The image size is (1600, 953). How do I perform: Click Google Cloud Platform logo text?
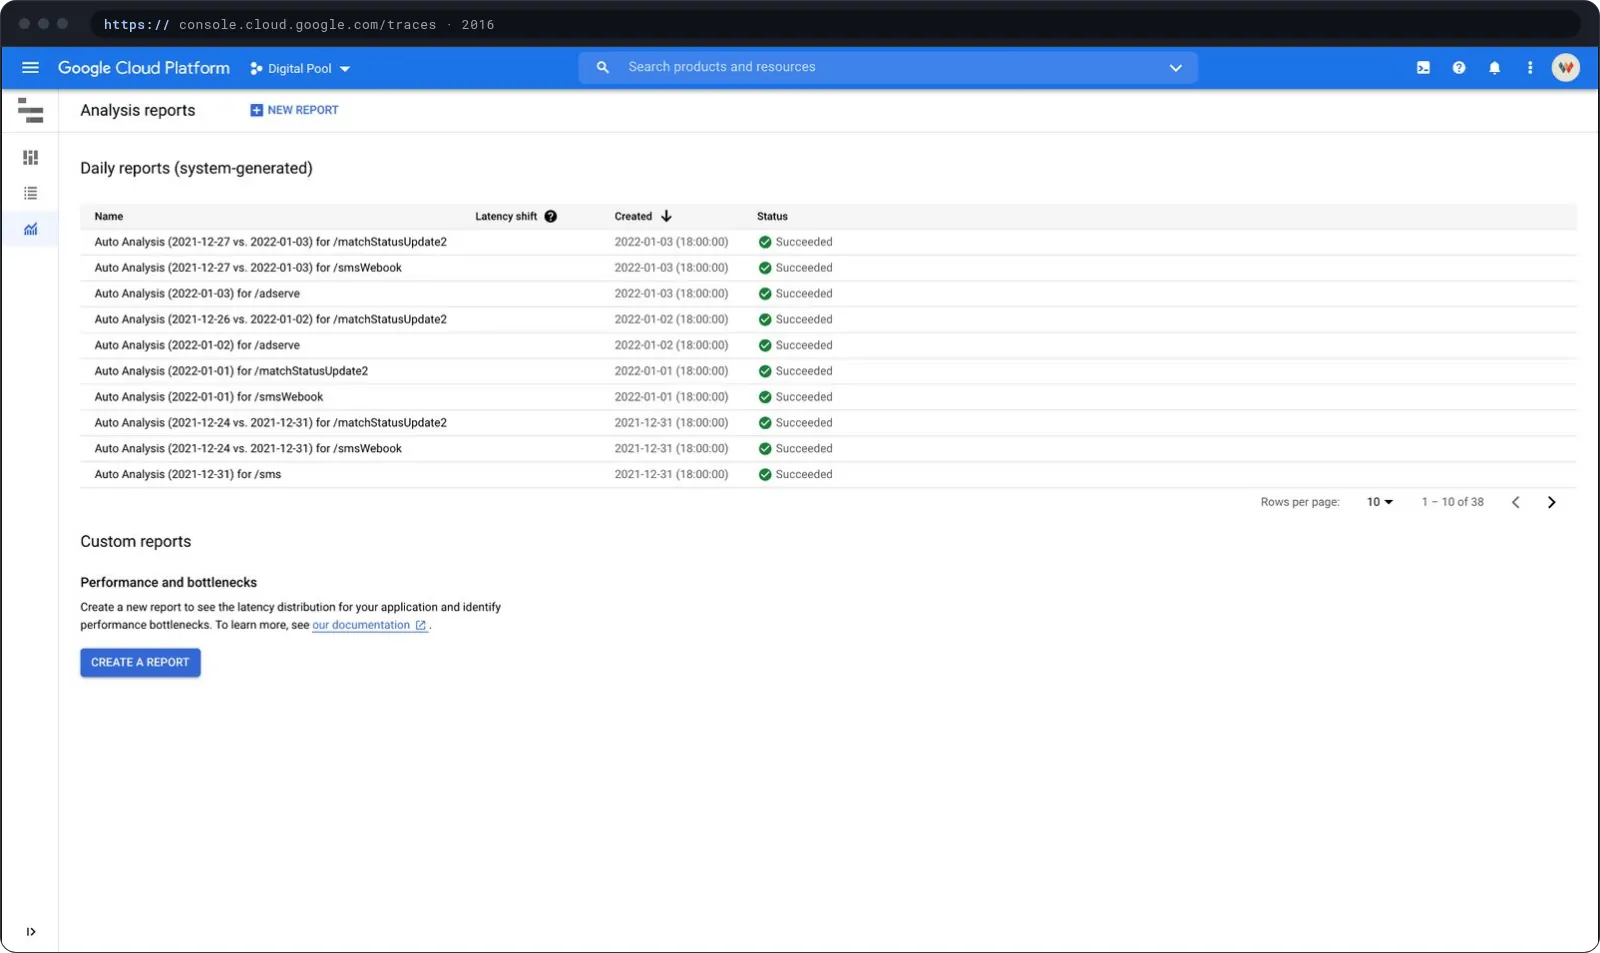coord(144,68)
